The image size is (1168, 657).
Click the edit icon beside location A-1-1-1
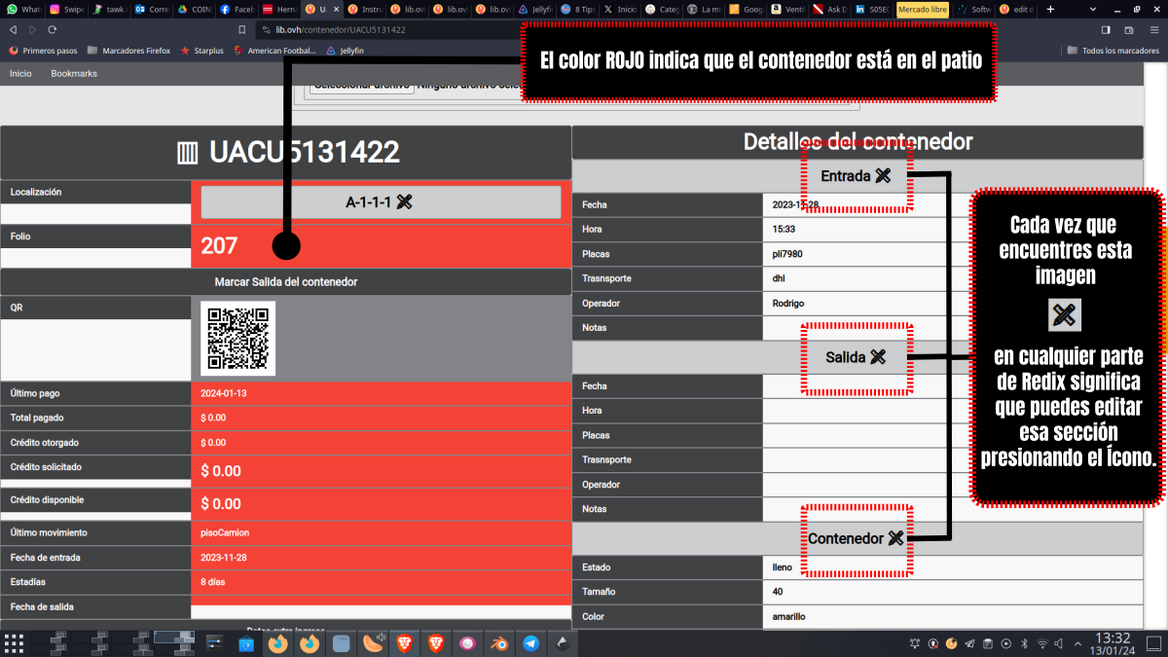pos(404,202)
